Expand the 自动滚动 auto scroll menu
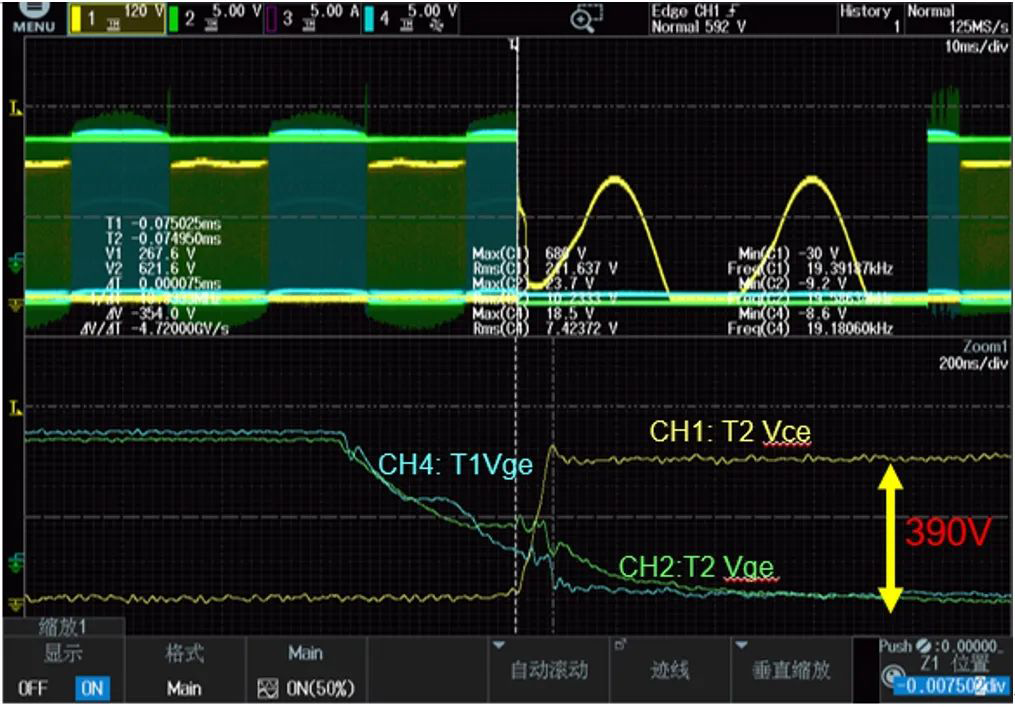 coord(548,671)
